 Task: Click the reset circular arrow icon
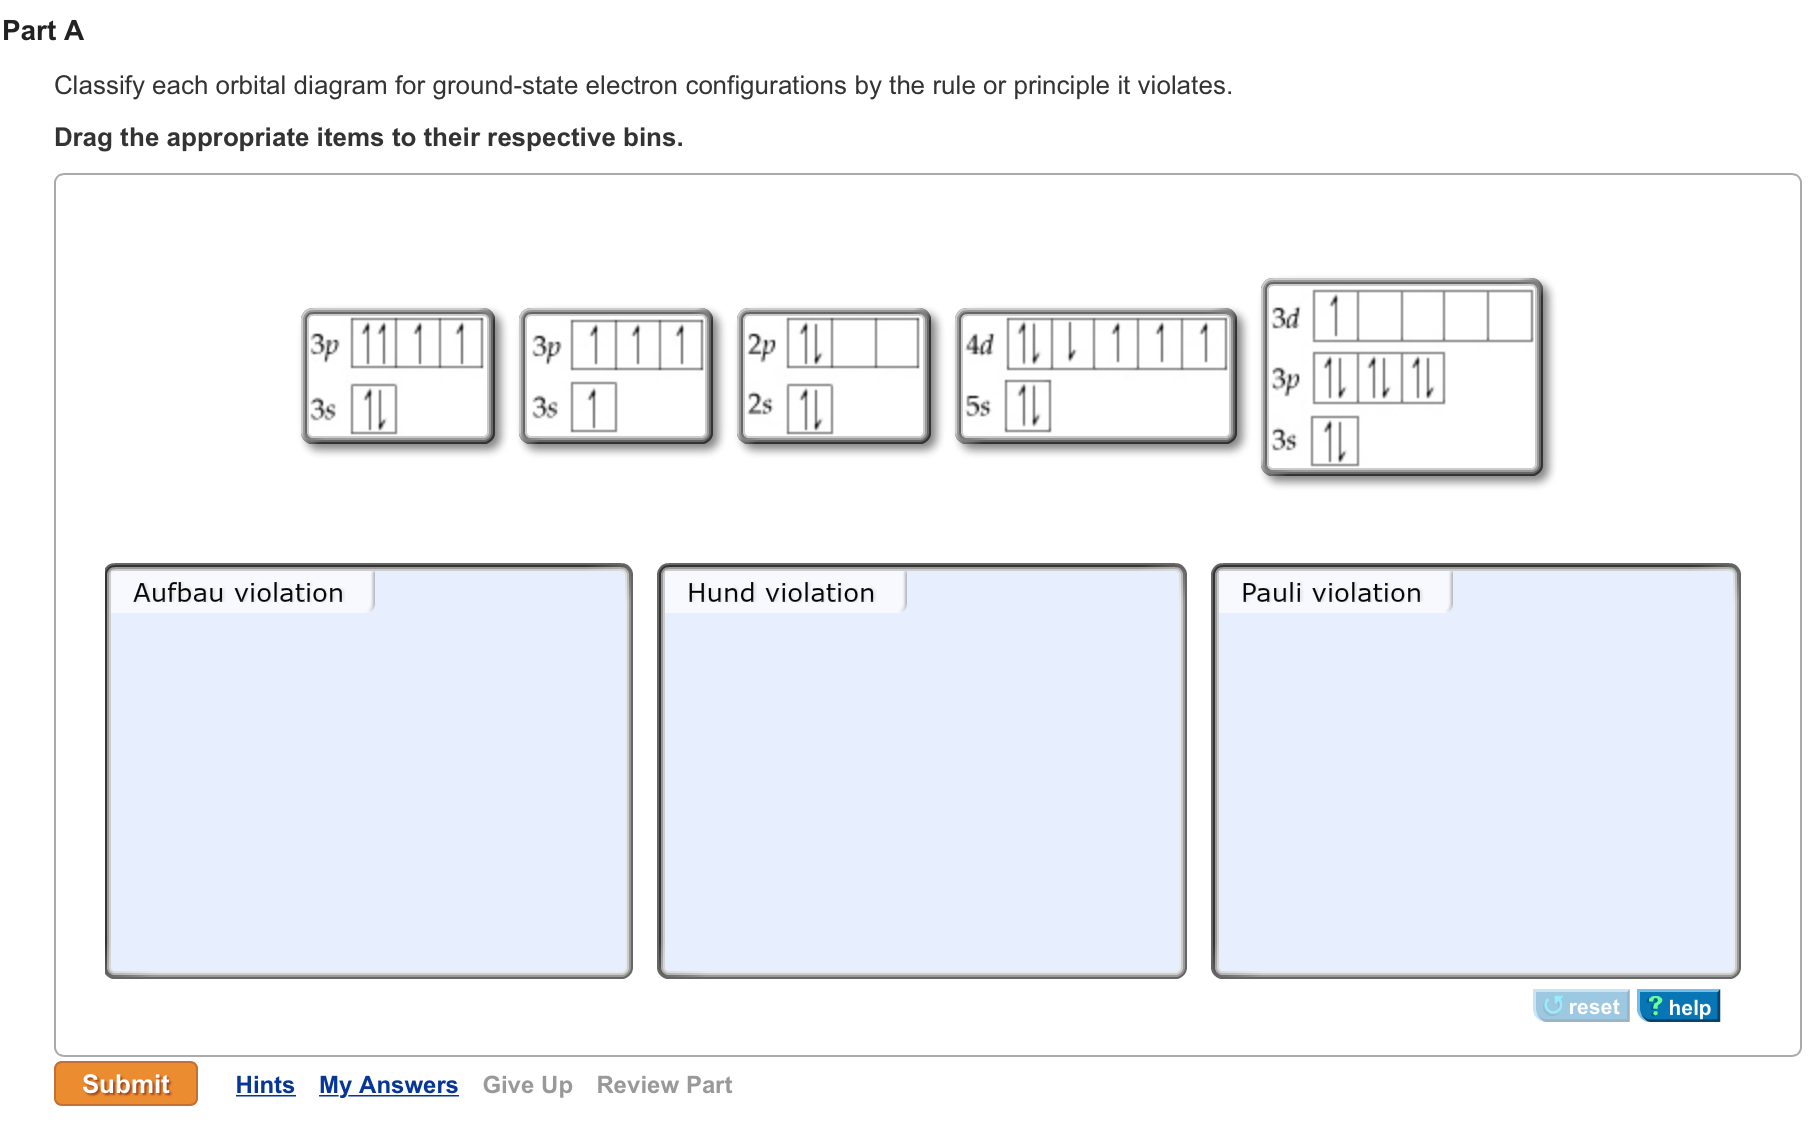[1553, 1006]
